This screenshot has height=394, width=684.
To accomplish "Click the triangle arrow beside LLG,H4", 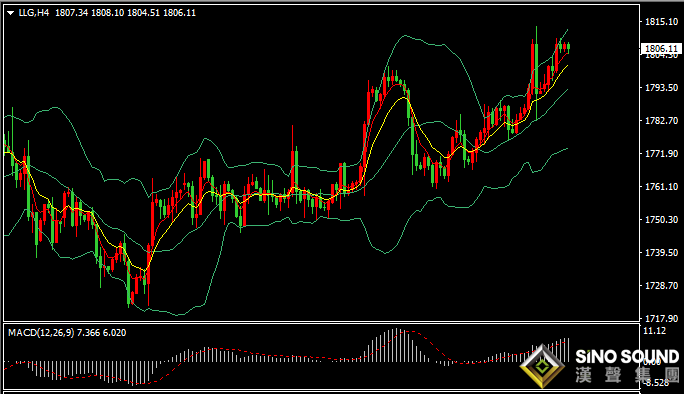I will [10, 13].
